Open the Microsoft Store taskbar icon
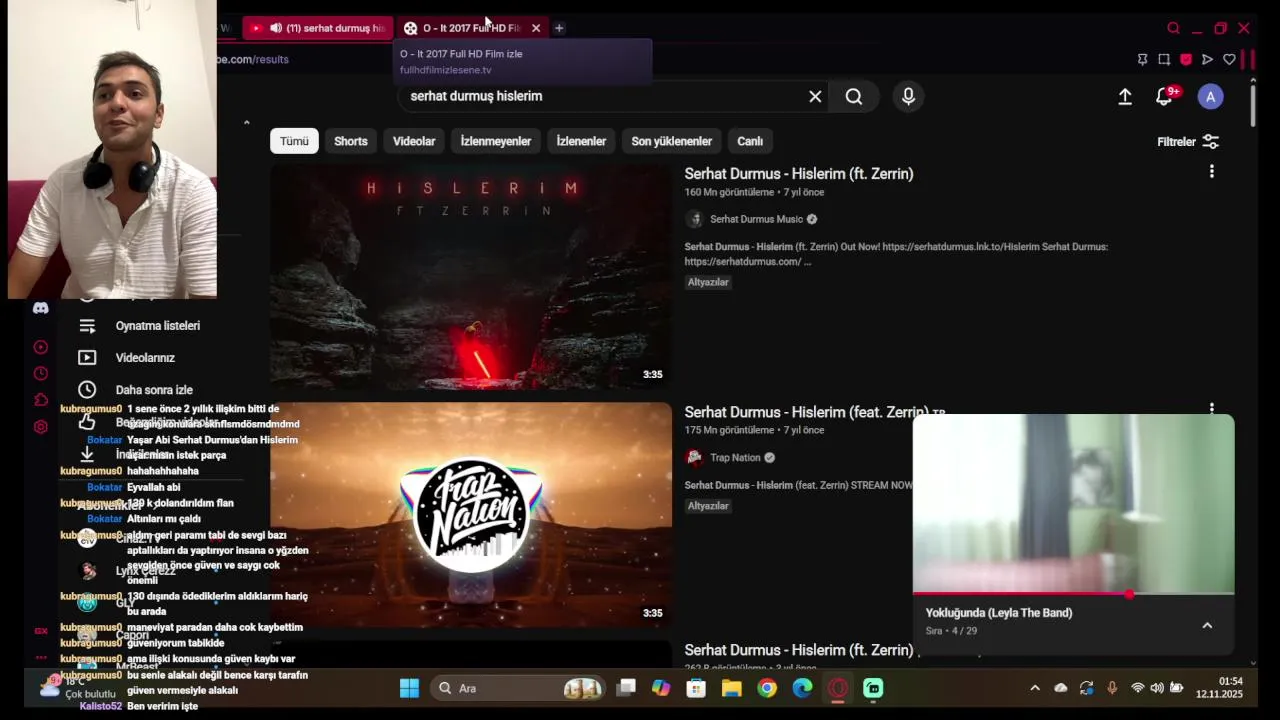The image size is (1280, 720). pos(696,688)
